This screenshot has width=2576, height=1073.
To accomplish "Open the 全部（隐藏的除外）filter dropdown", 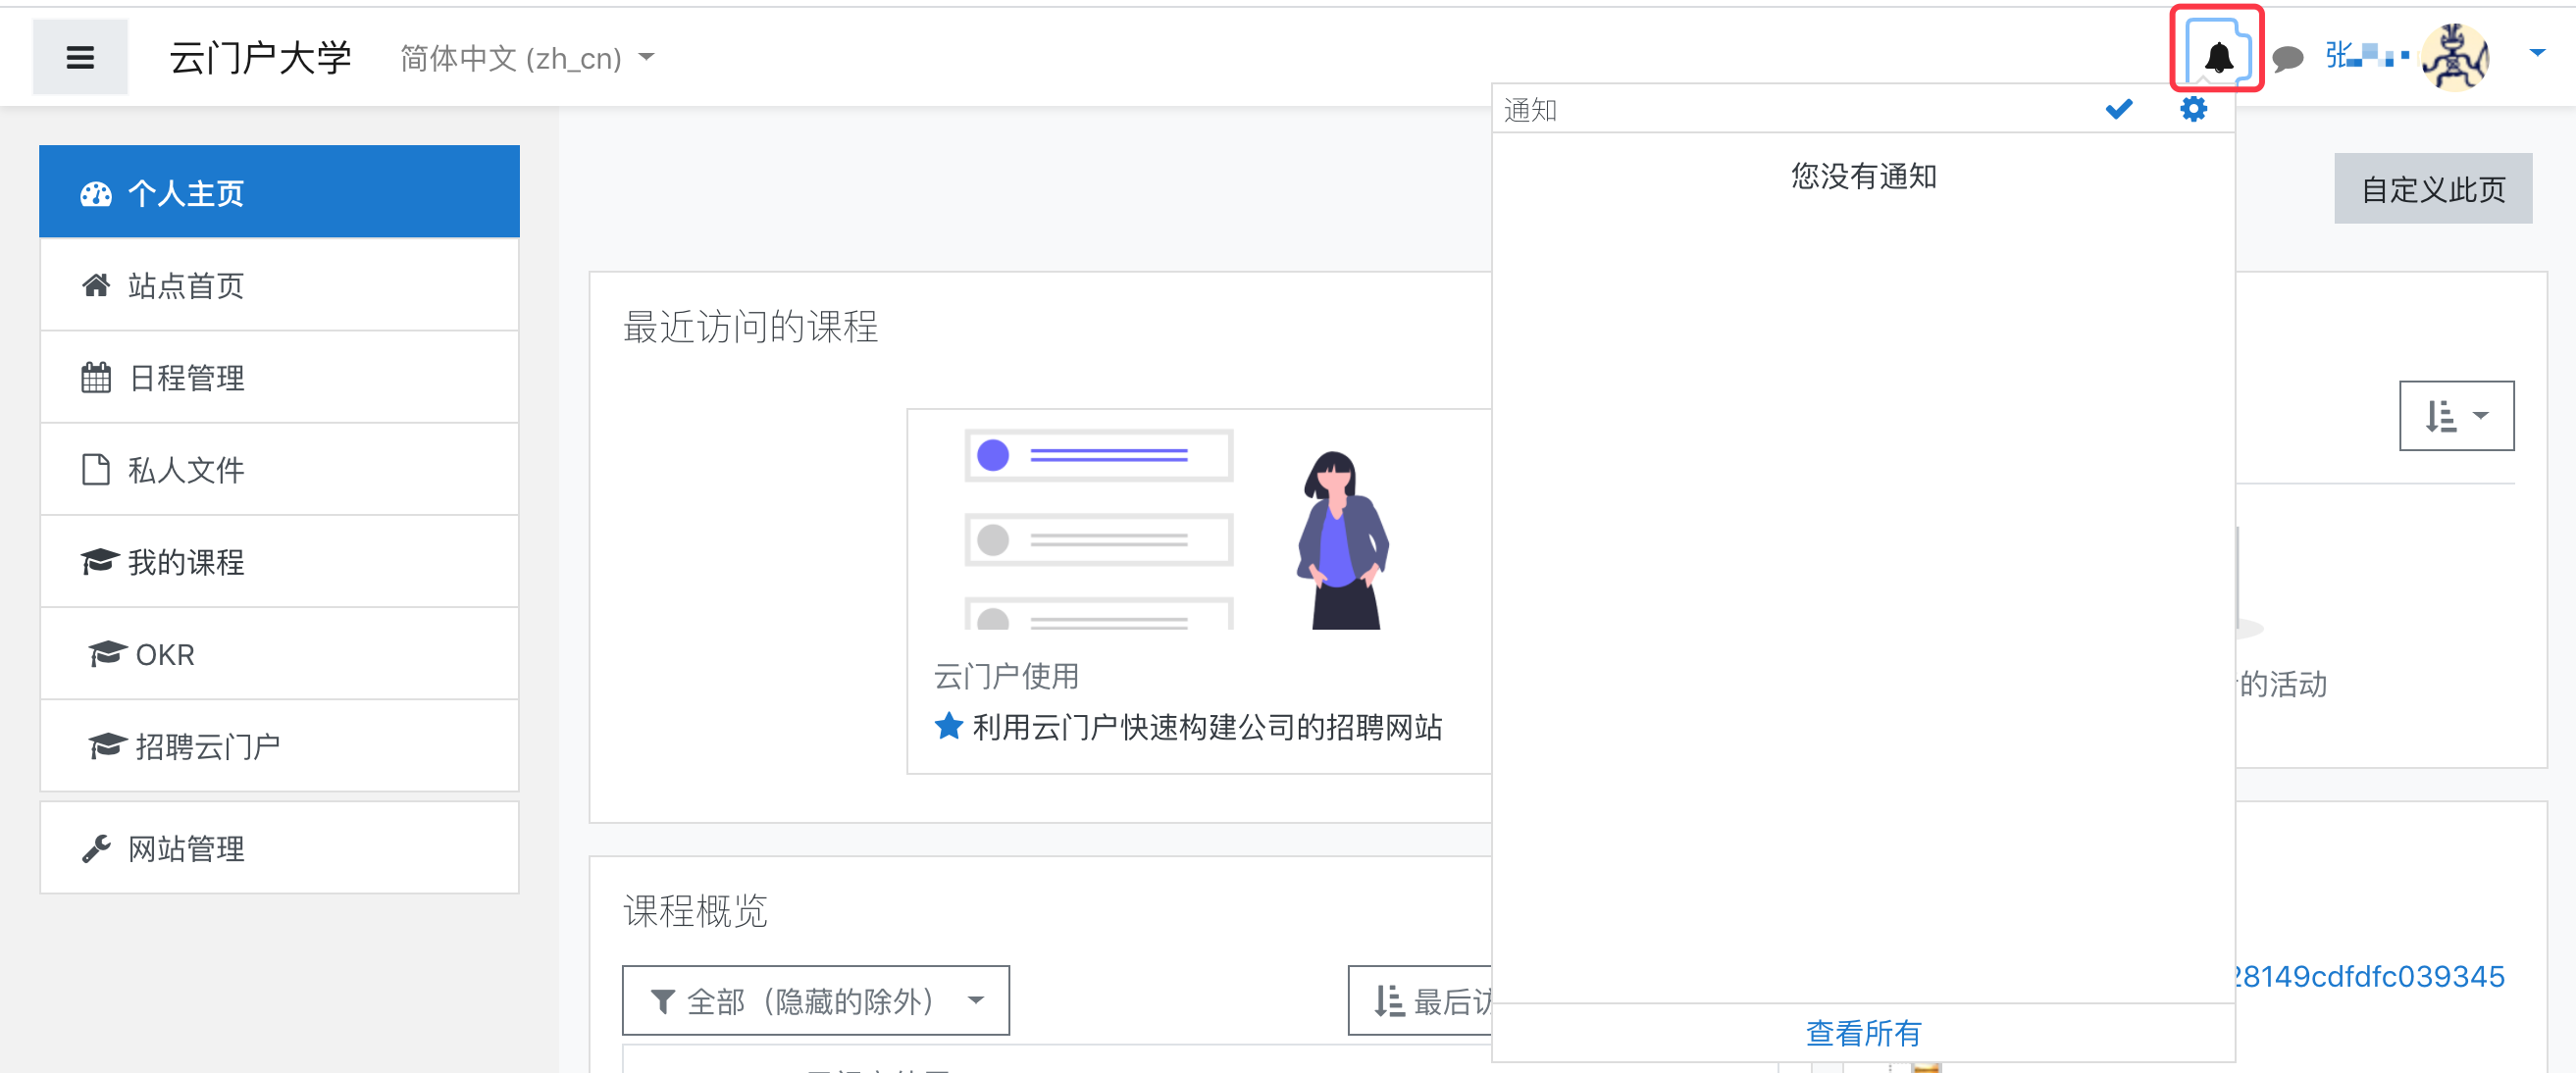I will (x=815, y=999).
